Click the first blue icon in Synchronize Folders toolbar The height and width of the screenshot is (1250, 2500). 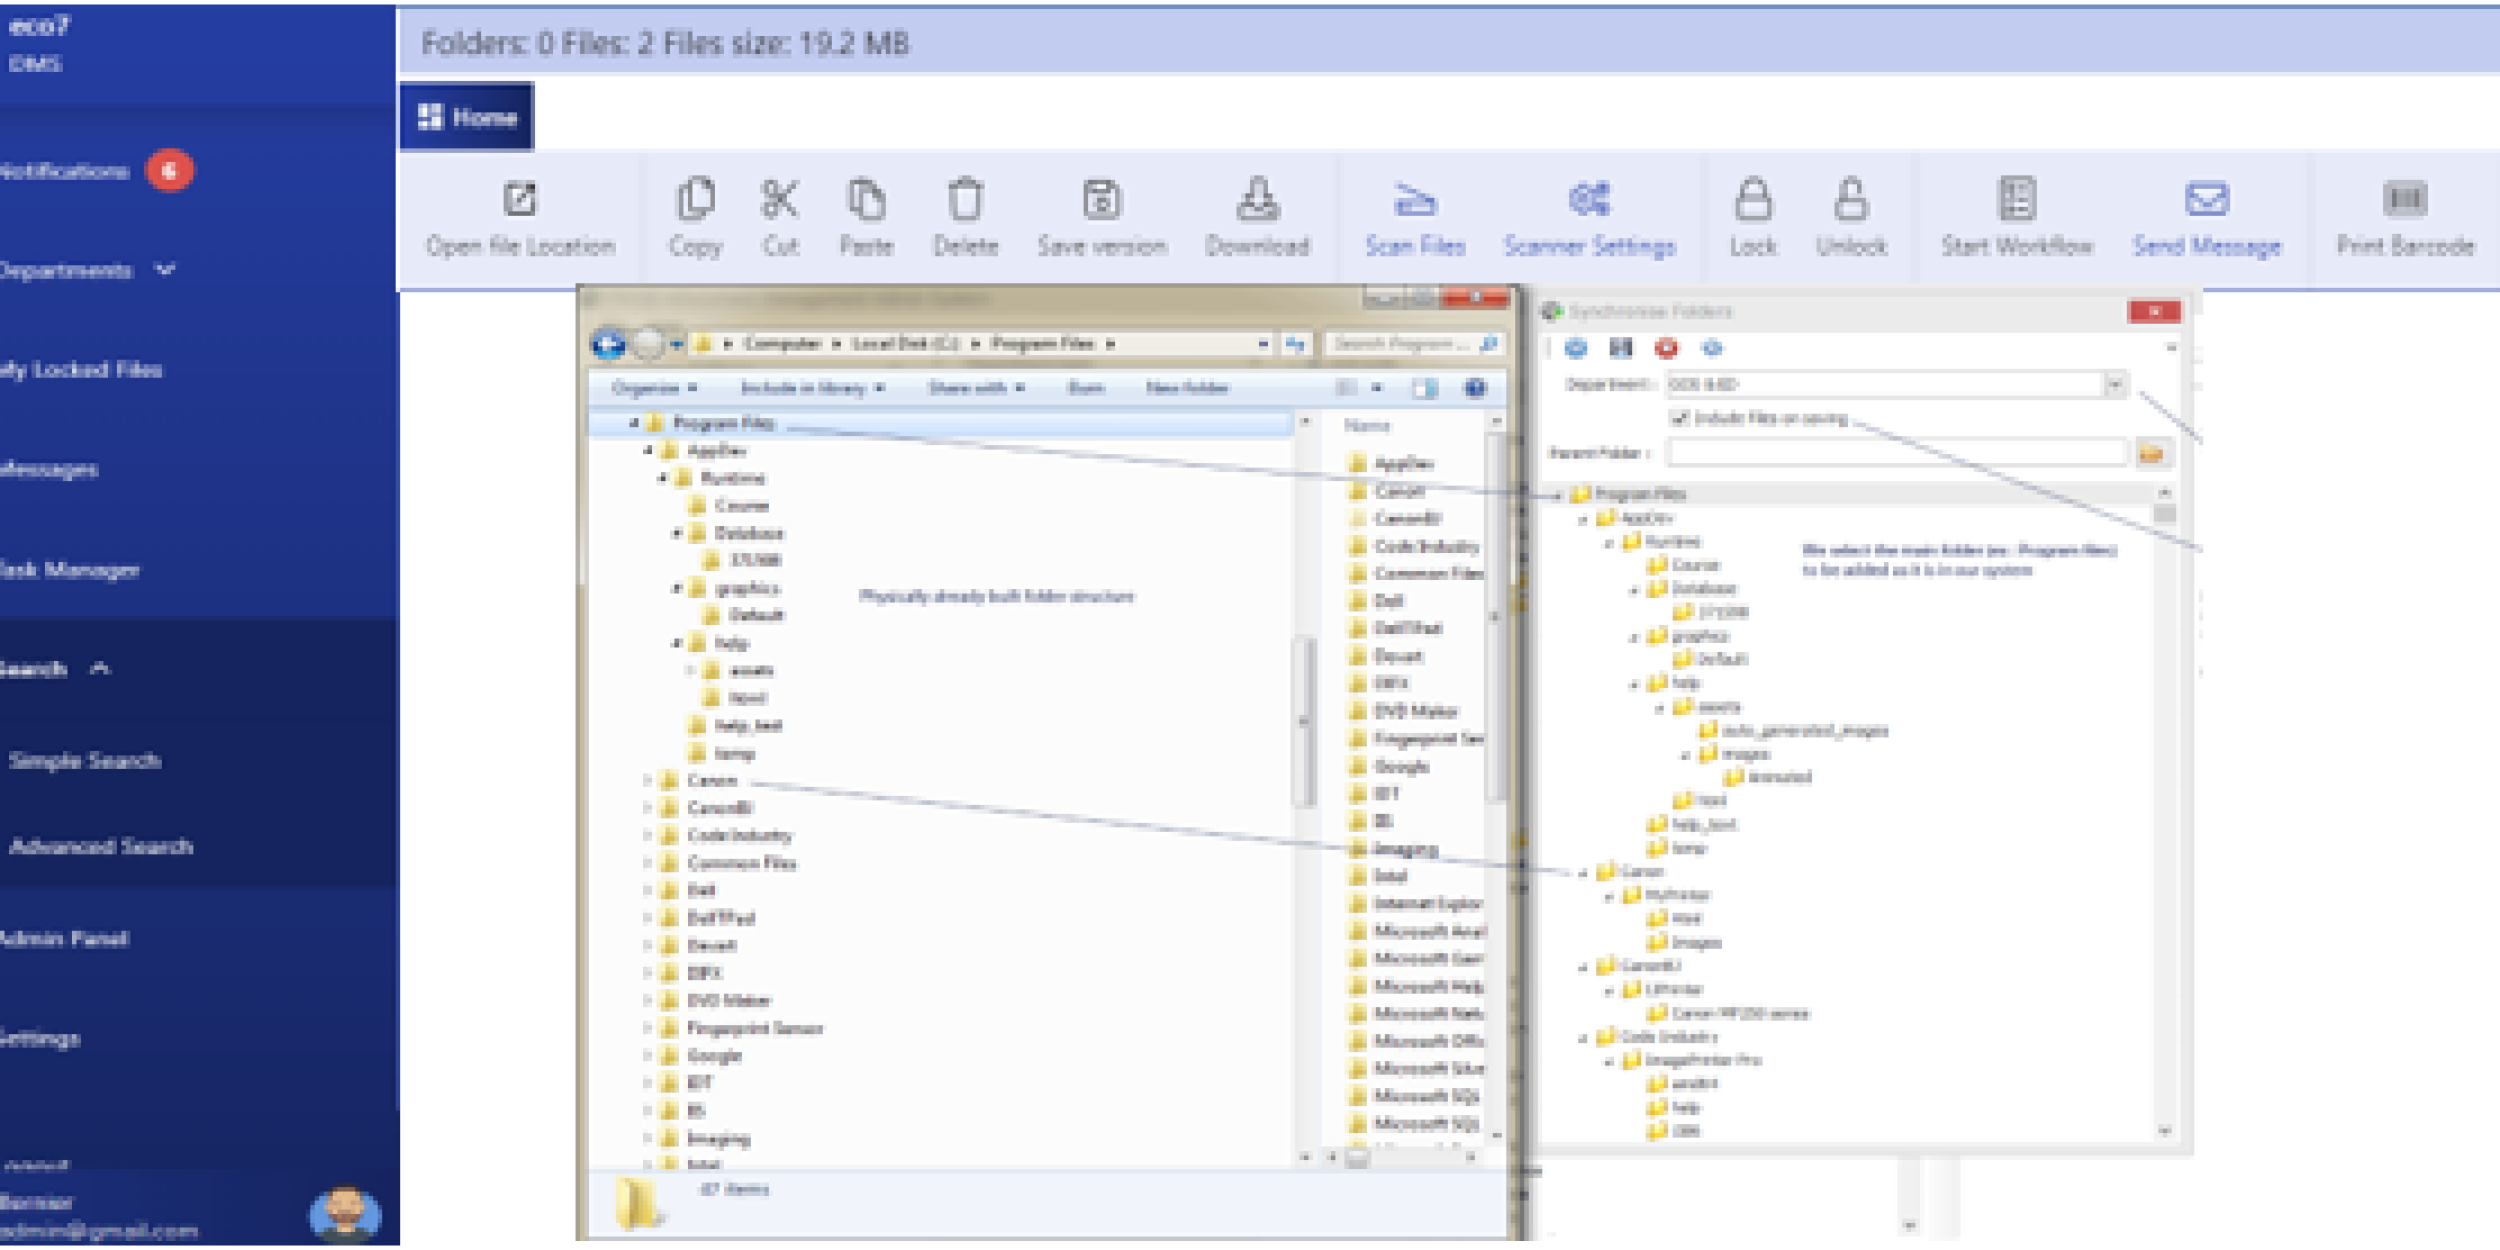tap(1576, 348)
